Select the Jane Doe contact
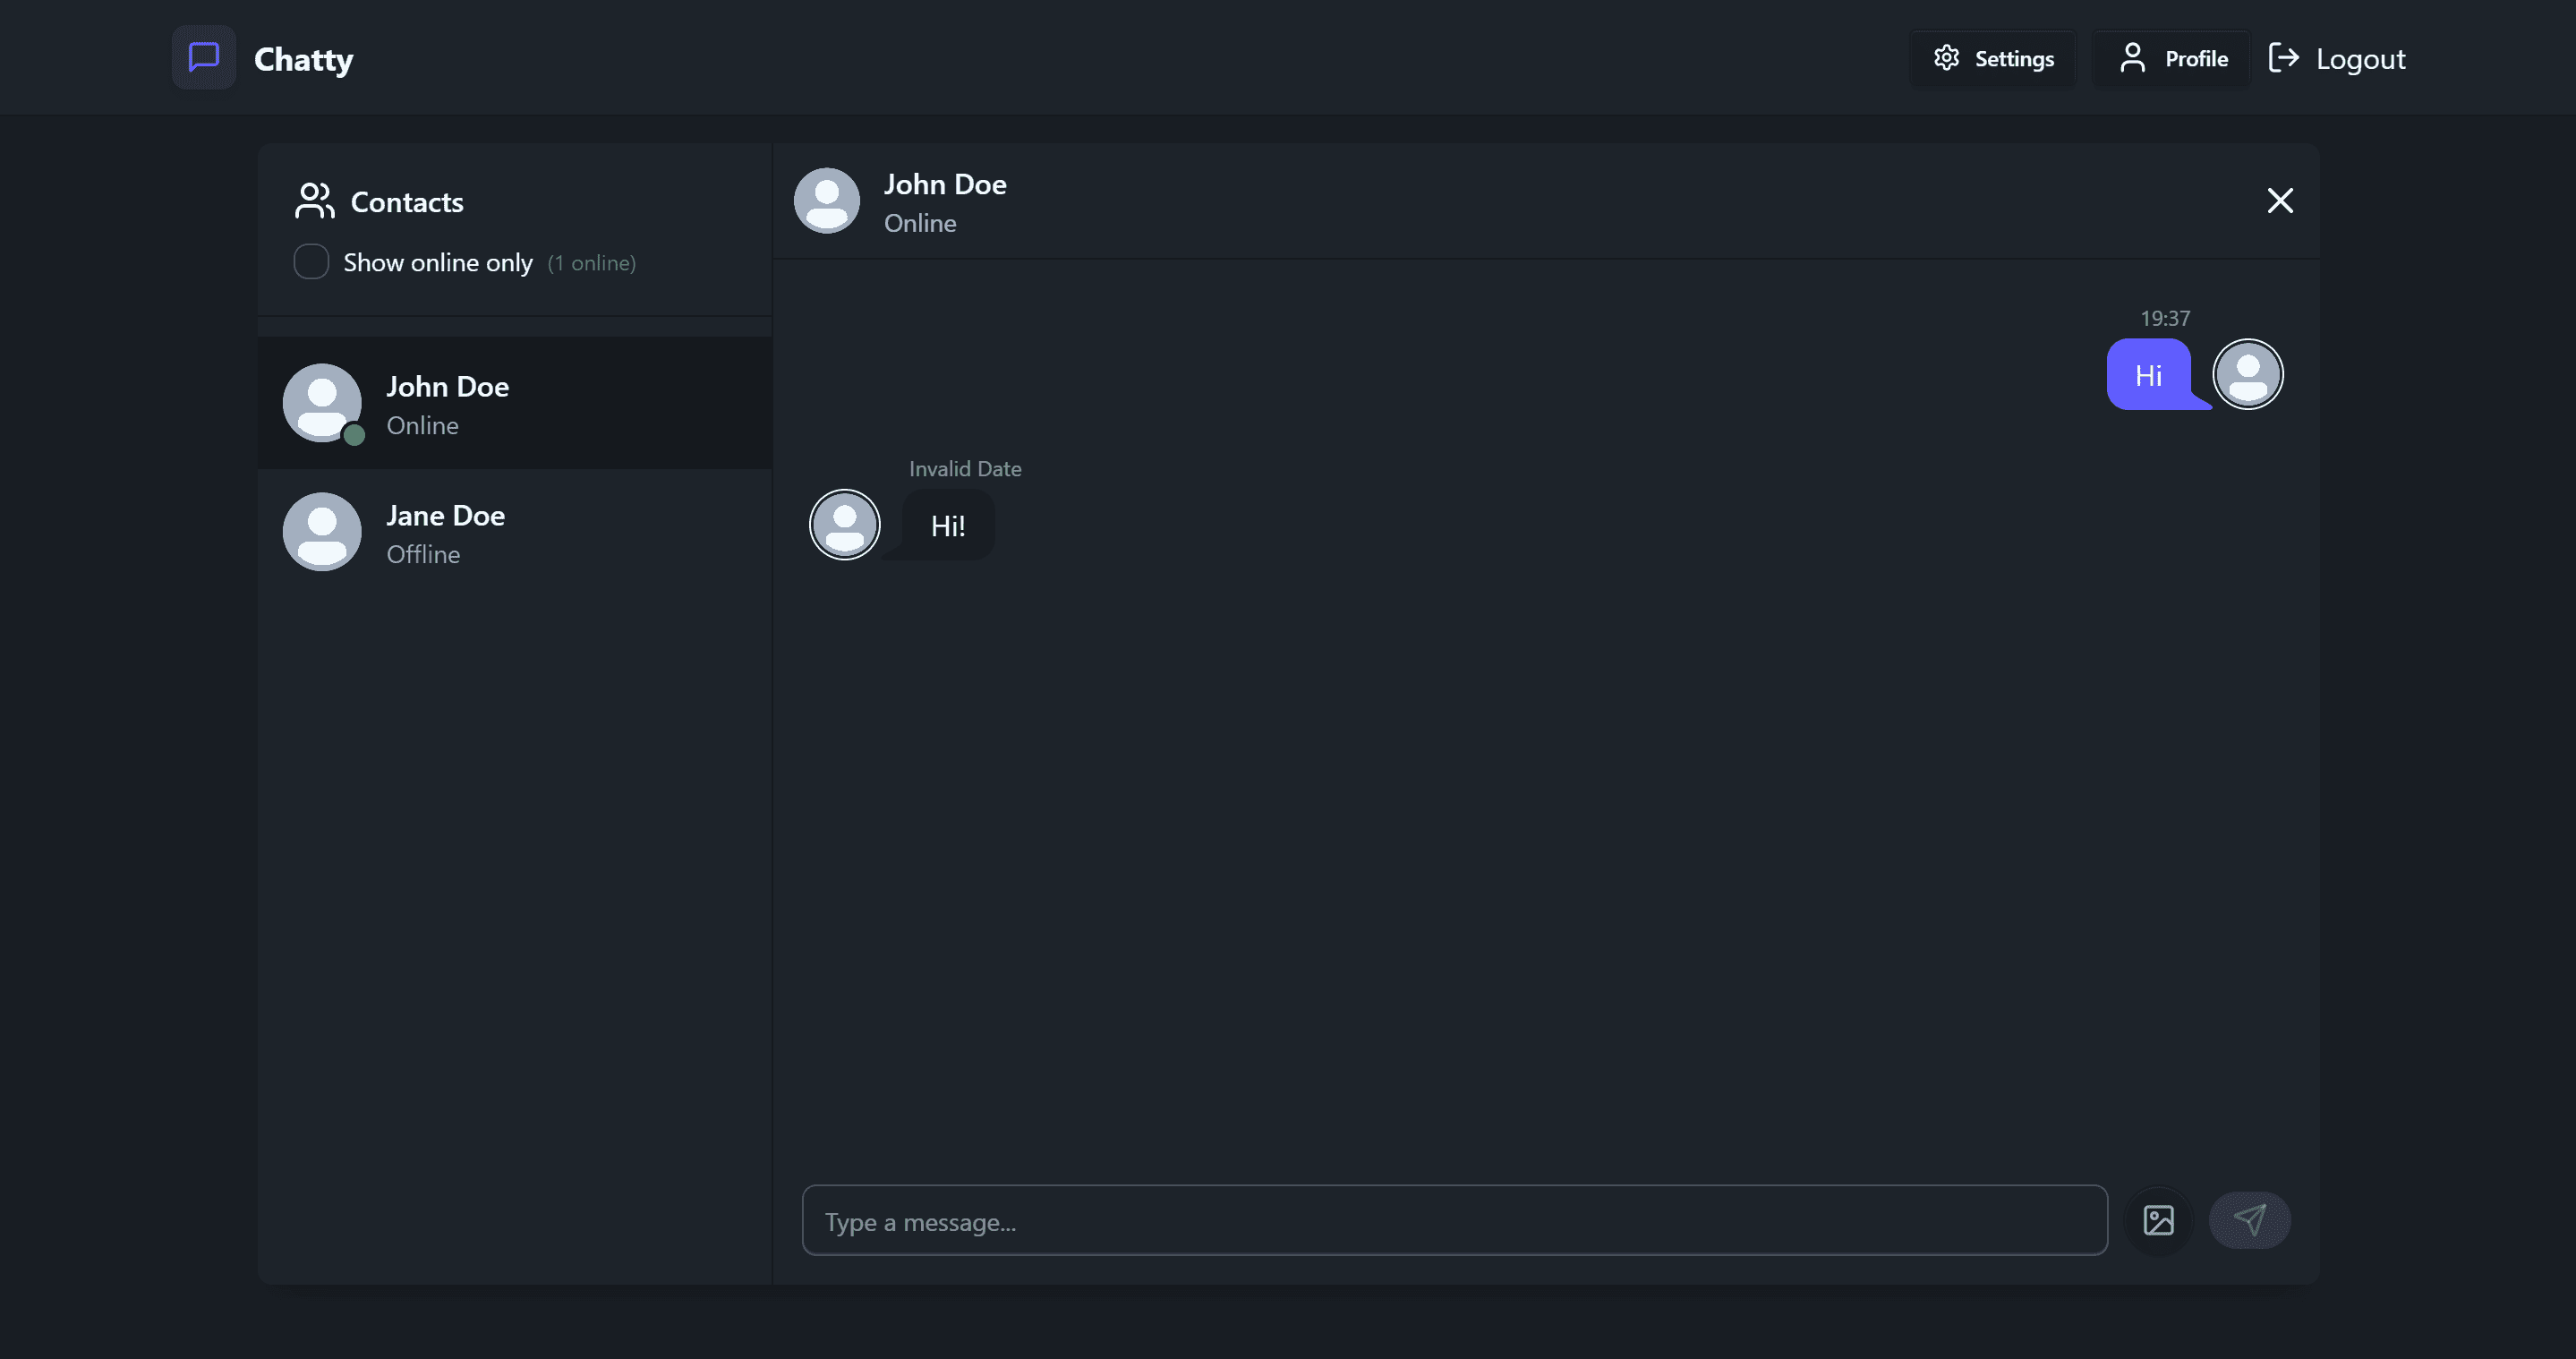The width and height of the screenshot is (2576, 1359). pos(515,532)
